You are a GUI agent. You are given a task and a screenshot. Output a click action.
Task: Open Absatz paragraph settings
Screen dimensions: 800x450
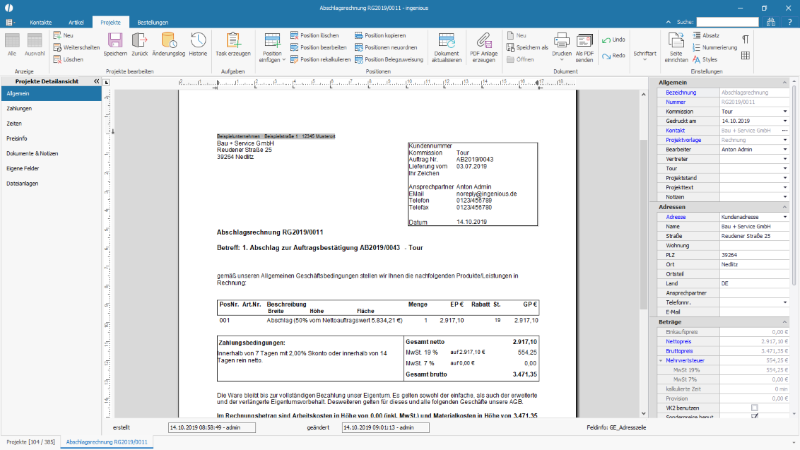point(707,35)
